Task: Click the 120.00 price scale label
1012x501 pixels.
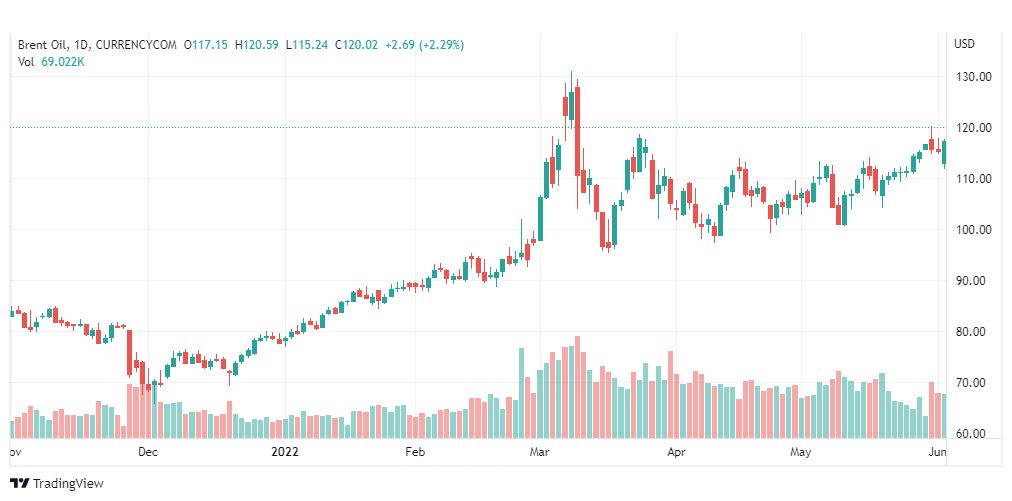Action: tap(972, 128)
